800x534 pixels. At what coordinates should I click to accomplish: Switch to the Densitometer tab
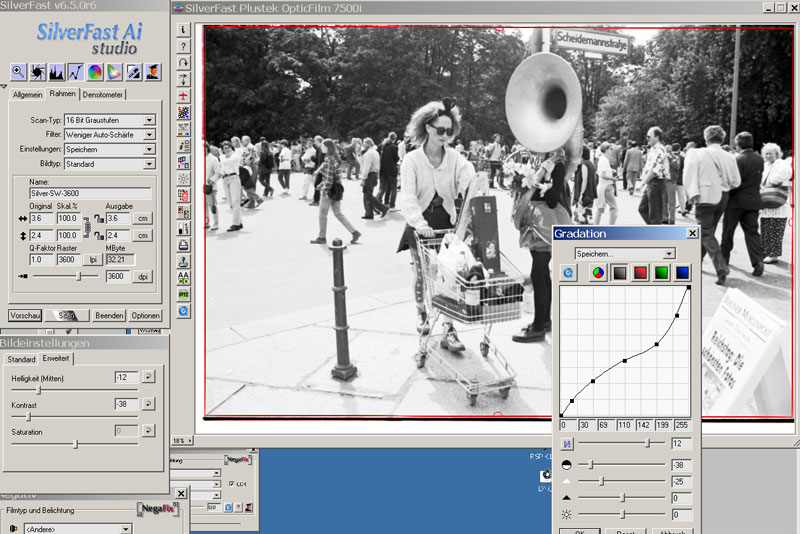click(103, 94)
